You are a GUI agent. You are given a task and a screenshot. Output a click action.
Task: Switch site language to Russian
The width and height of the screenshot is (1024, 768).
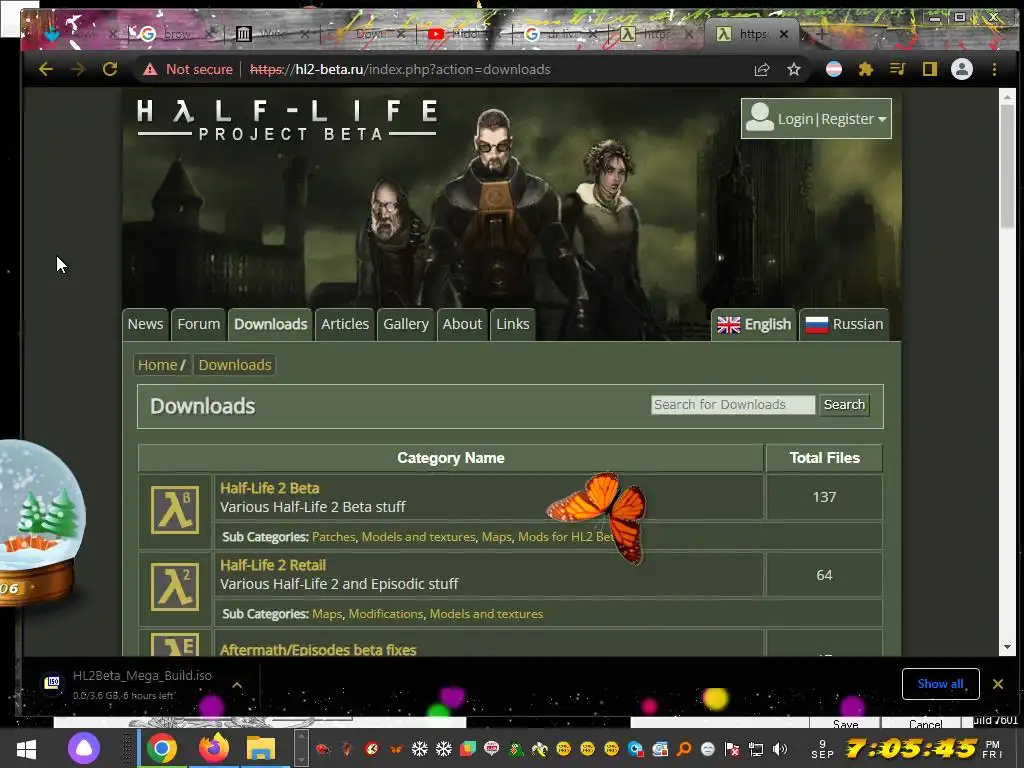point(844,324)
